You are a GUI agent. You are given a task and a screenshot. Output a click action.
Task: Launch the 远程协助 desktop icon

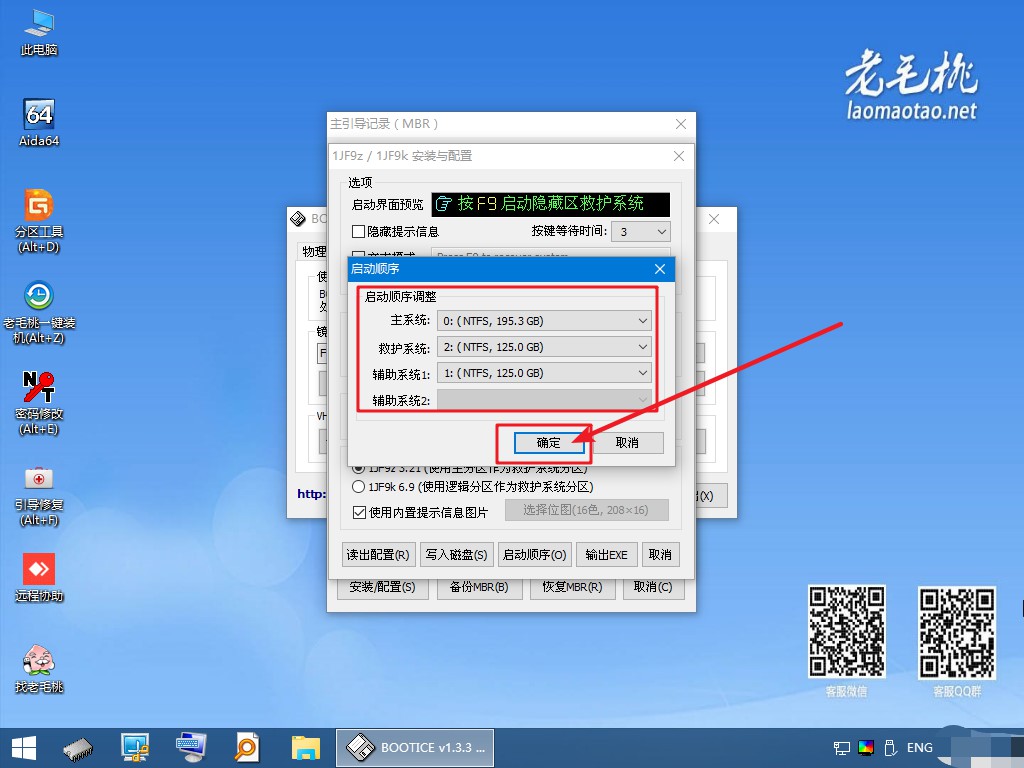click(39, 577)
